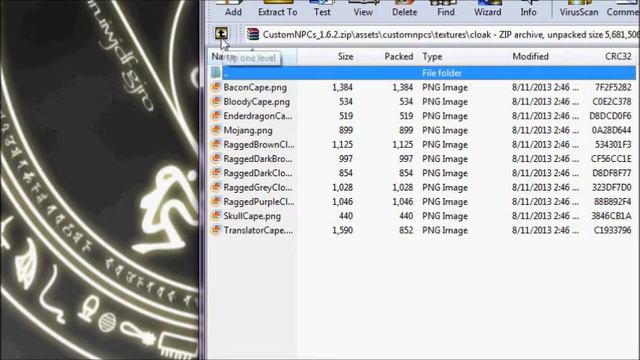Click CRC32 value 0A28D644
Viewport: 640px width, 360px height.
tap(611, 130)
